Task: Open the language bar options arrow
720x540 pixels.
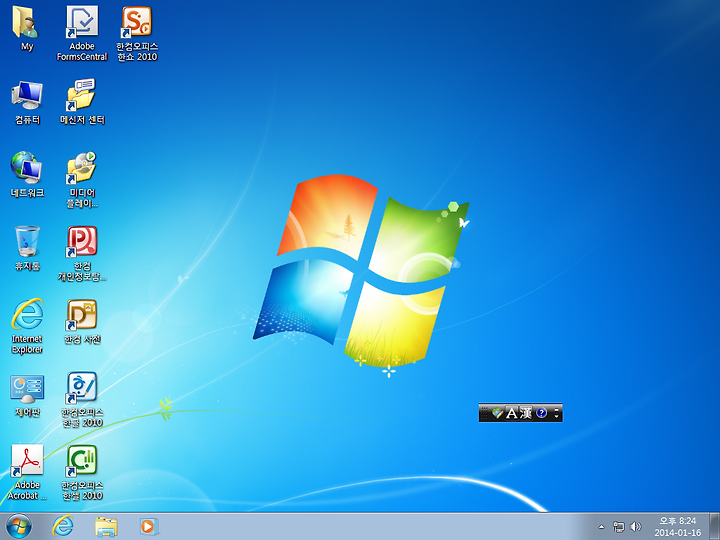Action: [557, 416]
